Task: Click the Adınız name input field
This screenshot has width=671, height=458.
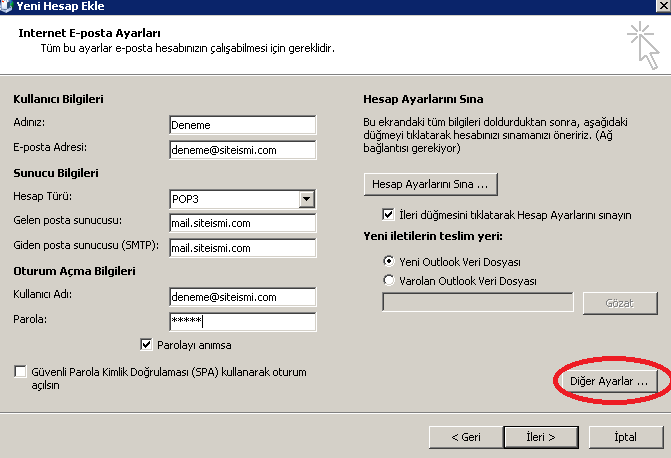Action: (x=243, y=125)
